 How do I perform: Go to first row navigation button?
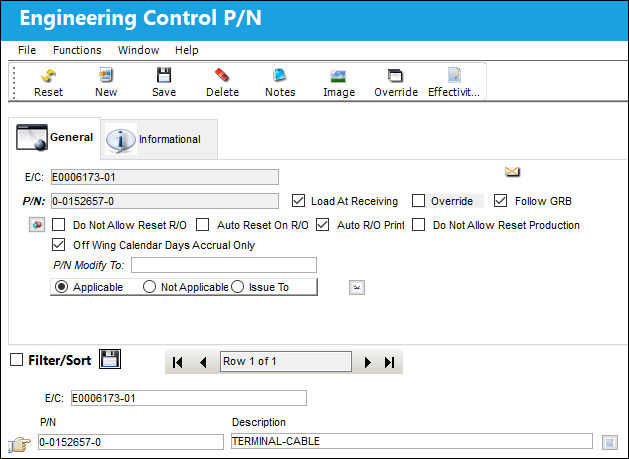[x=177, y=362]
